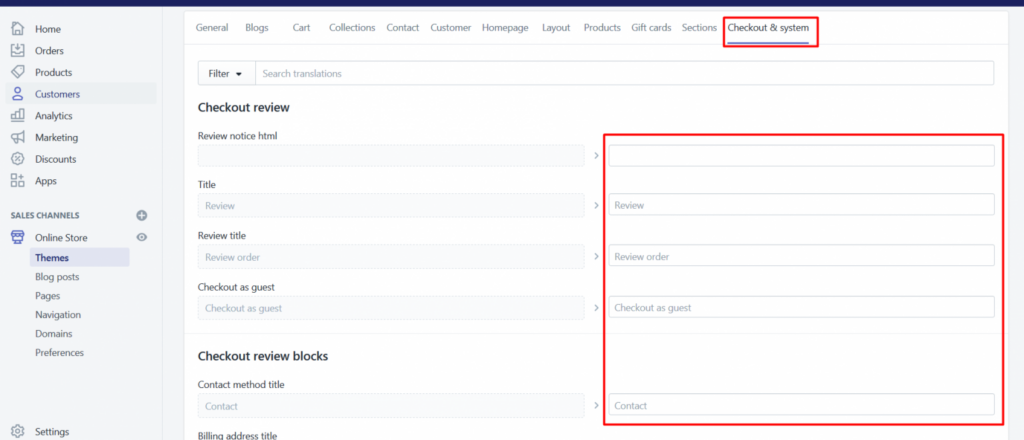Click the Apps grid icon
The width and height of the screenshot is (1024, 440).
pyautogui.click(x=17, y=181)
